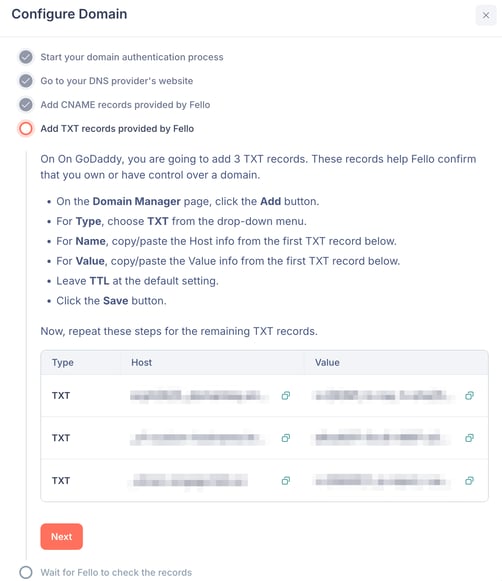
Task: Copy the second TXT record host
Action: pyautogui.click(x=285, y=438)
